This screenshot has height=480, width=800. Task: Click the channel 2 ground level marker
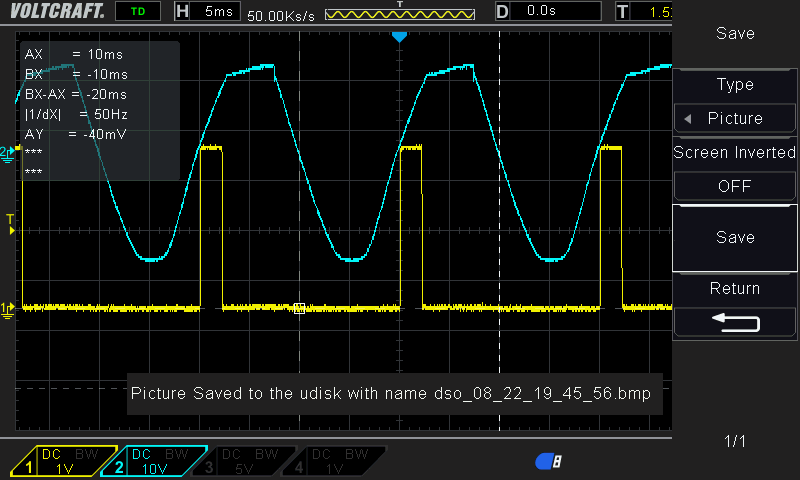tap(9, 152)
